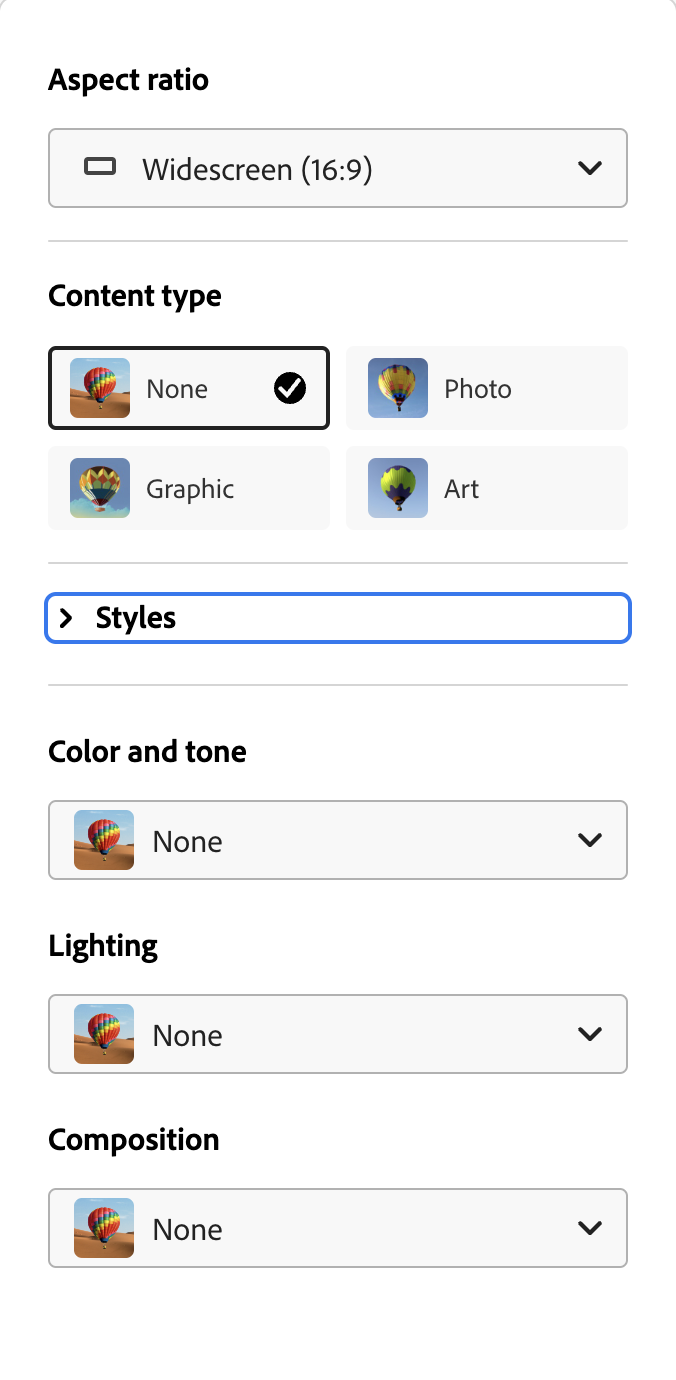Click the balloon icon in Lighting dropdown
This screenshot has width=676, height=1380.
(x=104, y=1034)
